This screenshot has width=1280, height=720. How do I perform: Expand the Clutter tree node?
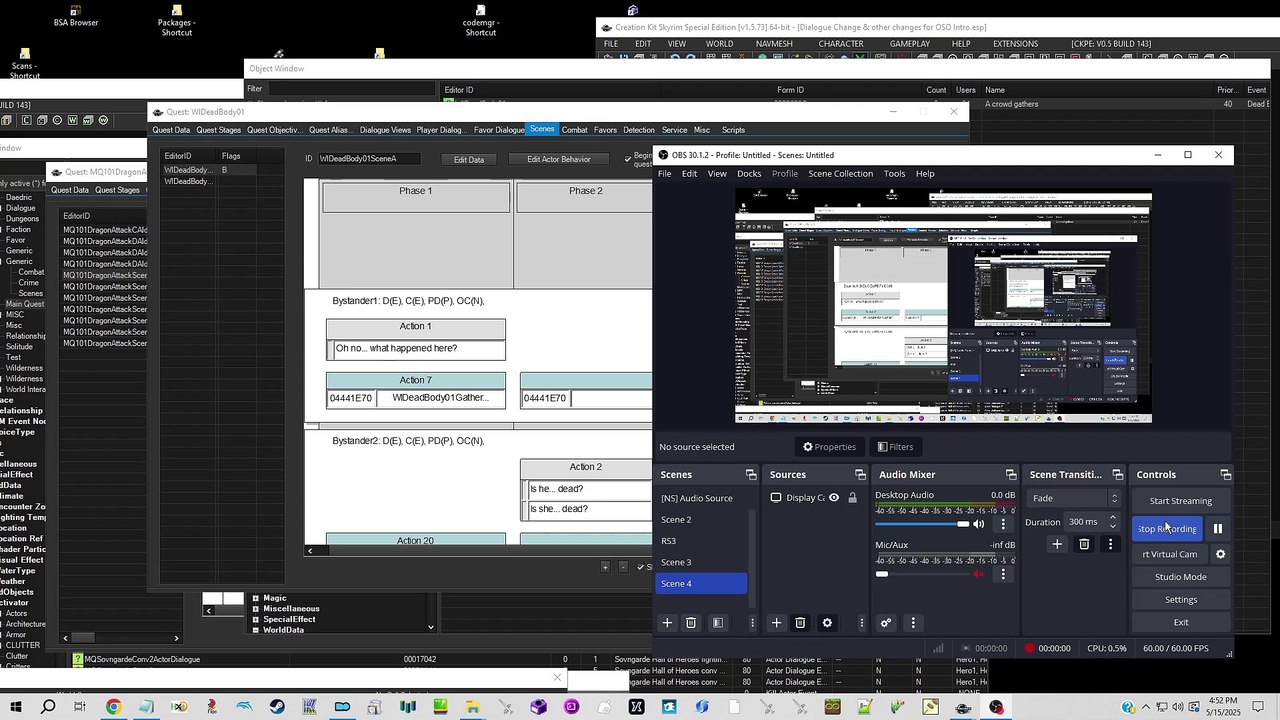19,656
